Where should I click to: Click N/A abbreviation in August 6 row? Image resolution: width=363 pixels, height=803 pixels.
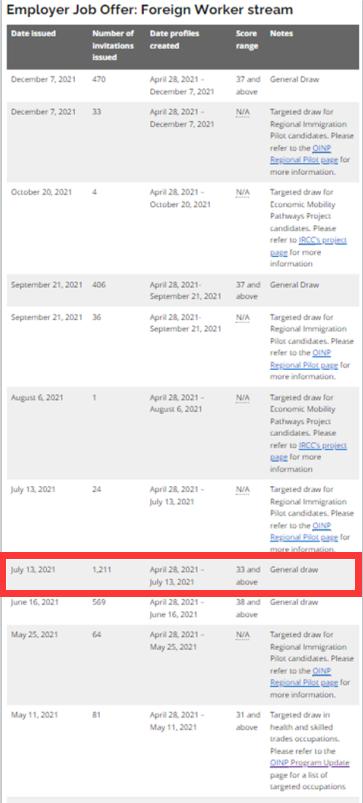point(242,397)
